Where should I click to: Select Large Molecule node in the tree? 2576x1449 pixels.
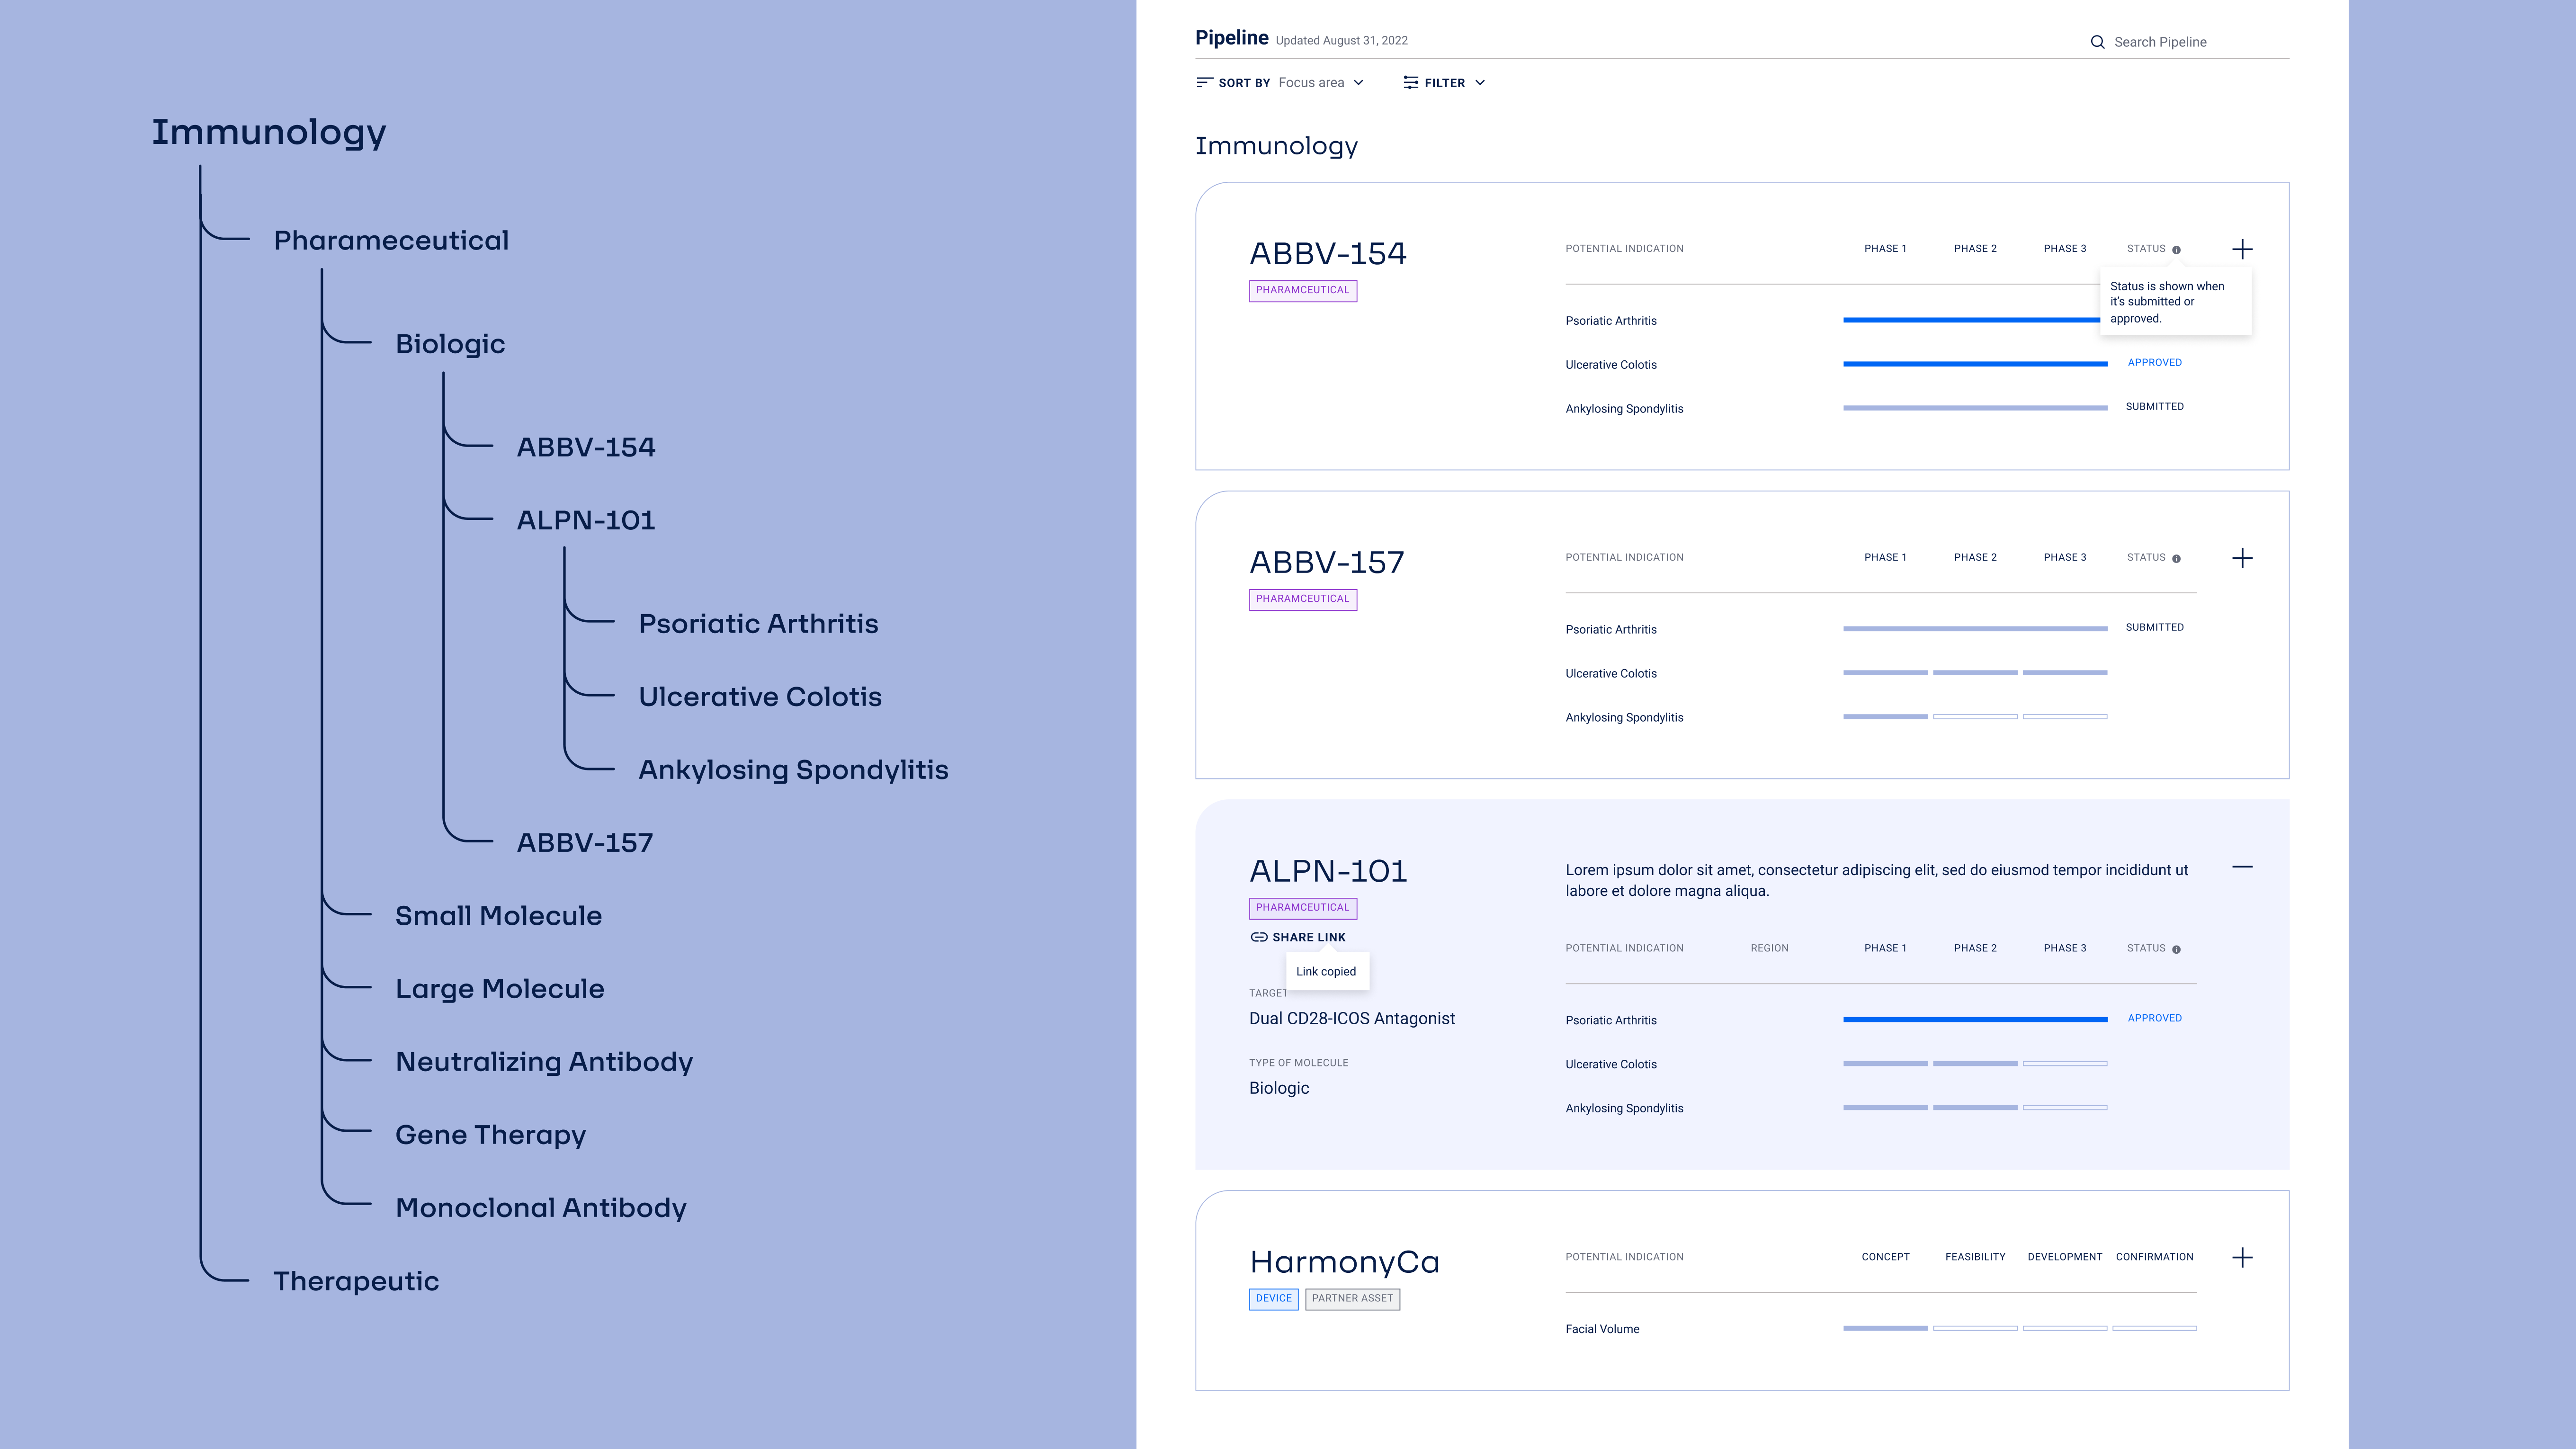pos(500,989)
